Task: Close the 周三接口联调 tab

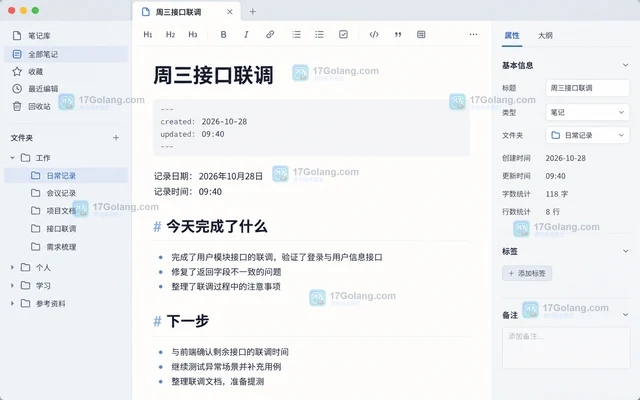Action: tap(230, 12)
